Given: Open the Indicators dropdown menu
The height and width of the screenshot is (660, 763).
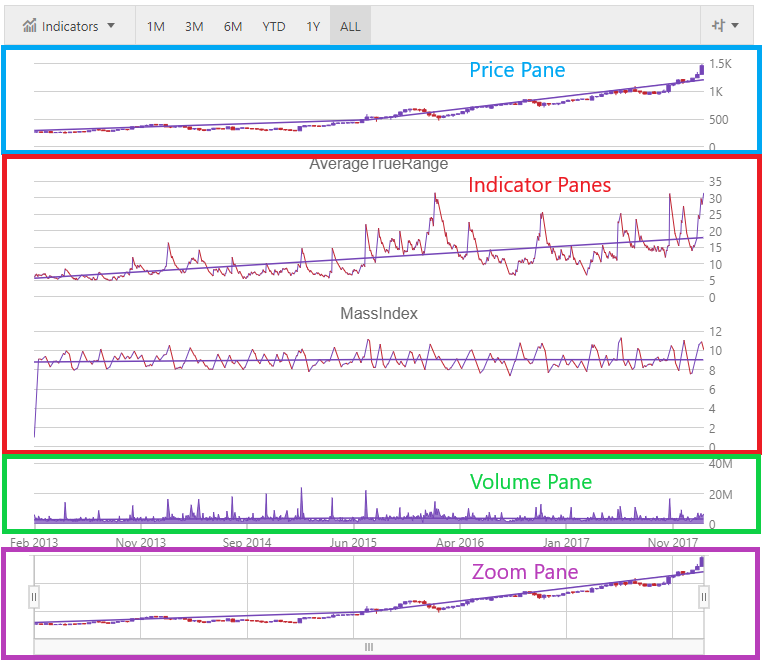Looking at the screenshot, I should 68,26.
